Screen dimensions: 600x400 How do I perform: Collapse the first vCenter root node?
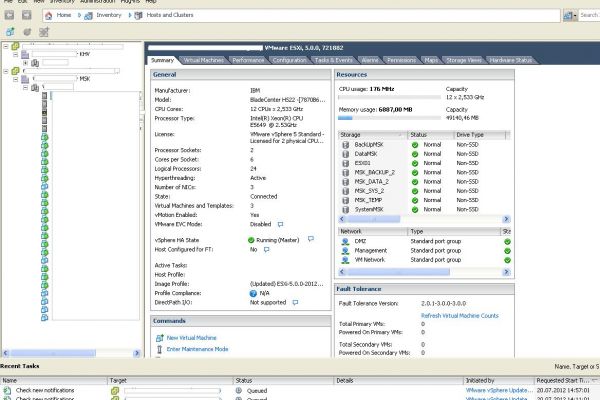pyautogui.click(x=6, y=46)
